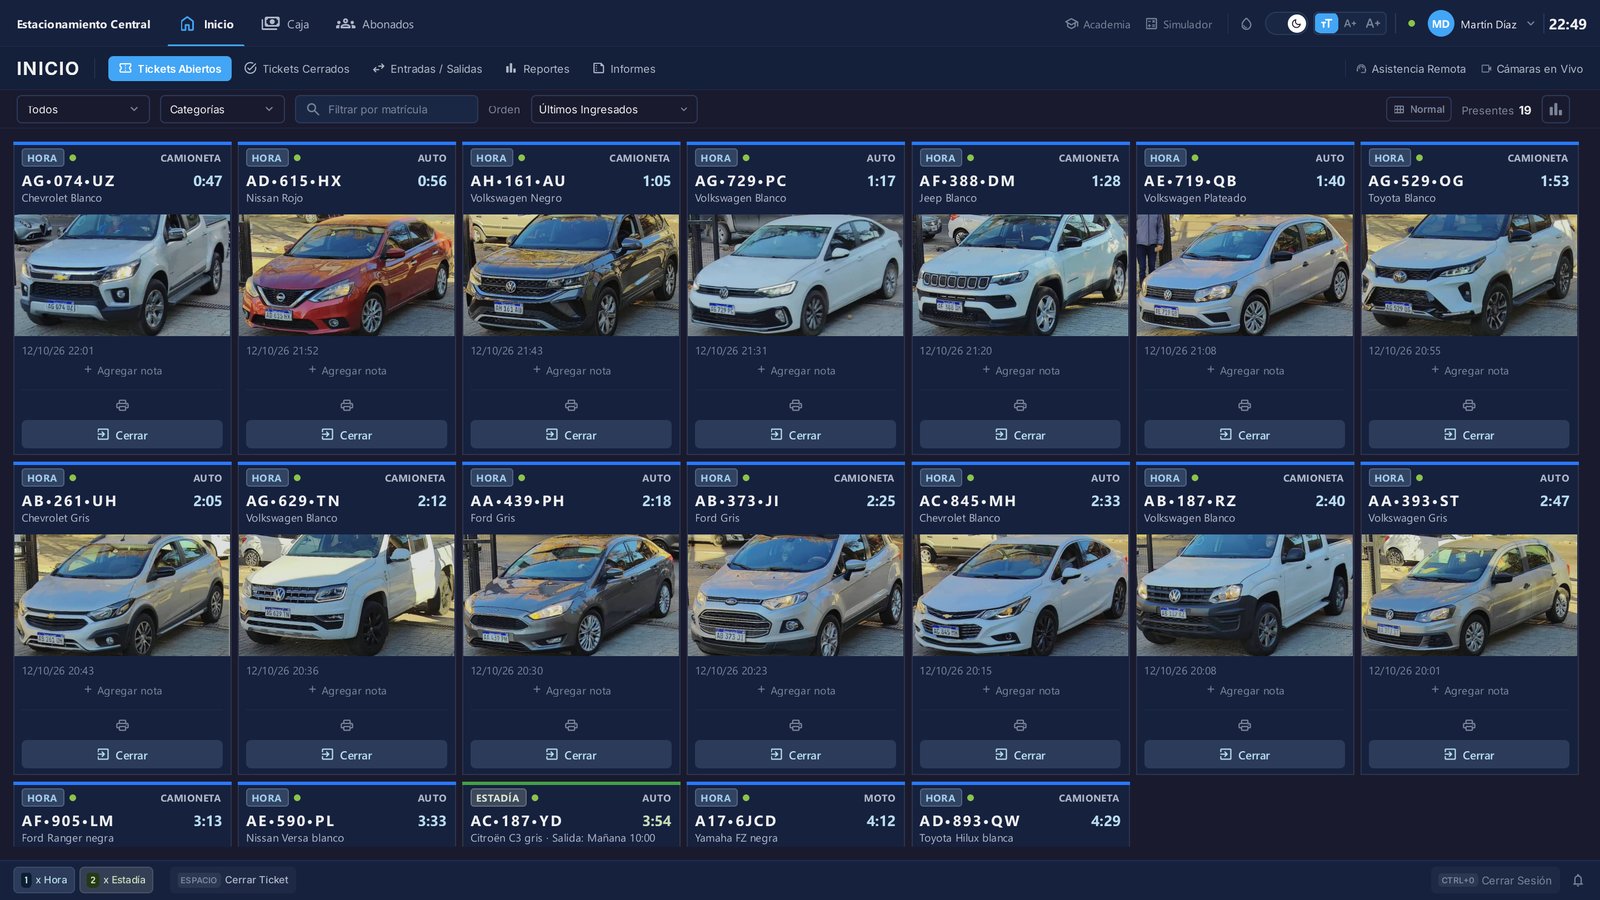Viewport: 1600px width, 900px height.
Task: Select the largest A+ text size
Action: [1374, 24]
